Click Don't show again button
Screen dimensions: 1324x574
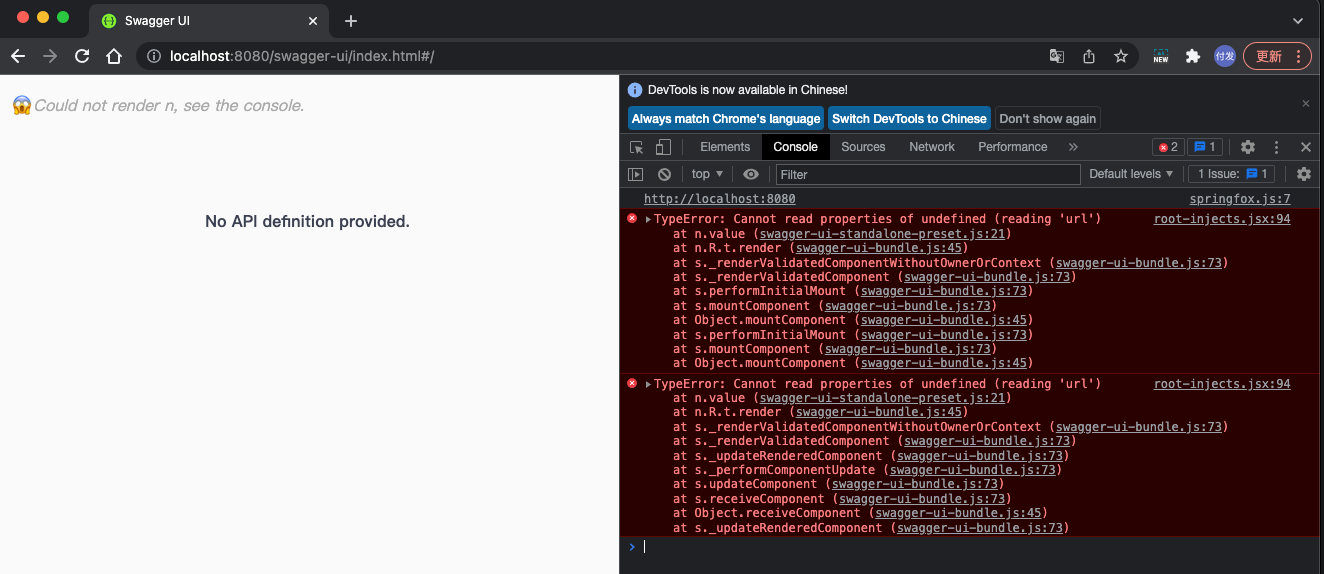(1047, 118)
